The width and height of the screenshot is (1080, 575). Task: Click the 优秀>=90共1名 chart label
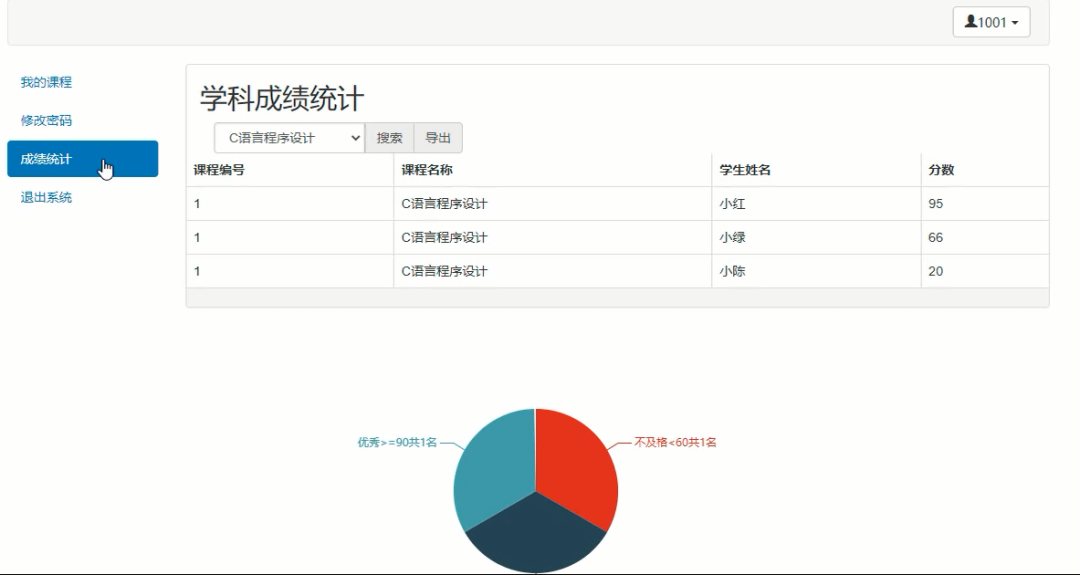coord(397,442)
